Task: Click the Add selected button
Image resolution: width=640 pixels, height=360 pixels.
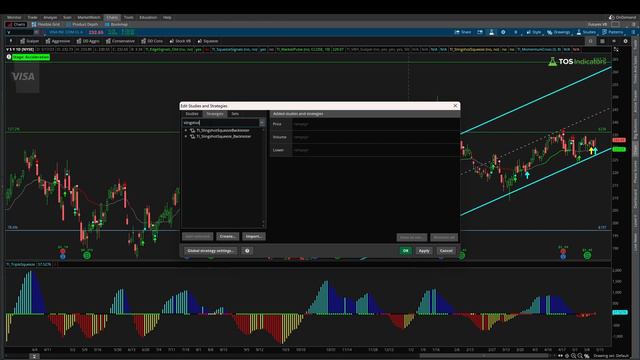Action: pyautogui.click(x=198, y=236)
